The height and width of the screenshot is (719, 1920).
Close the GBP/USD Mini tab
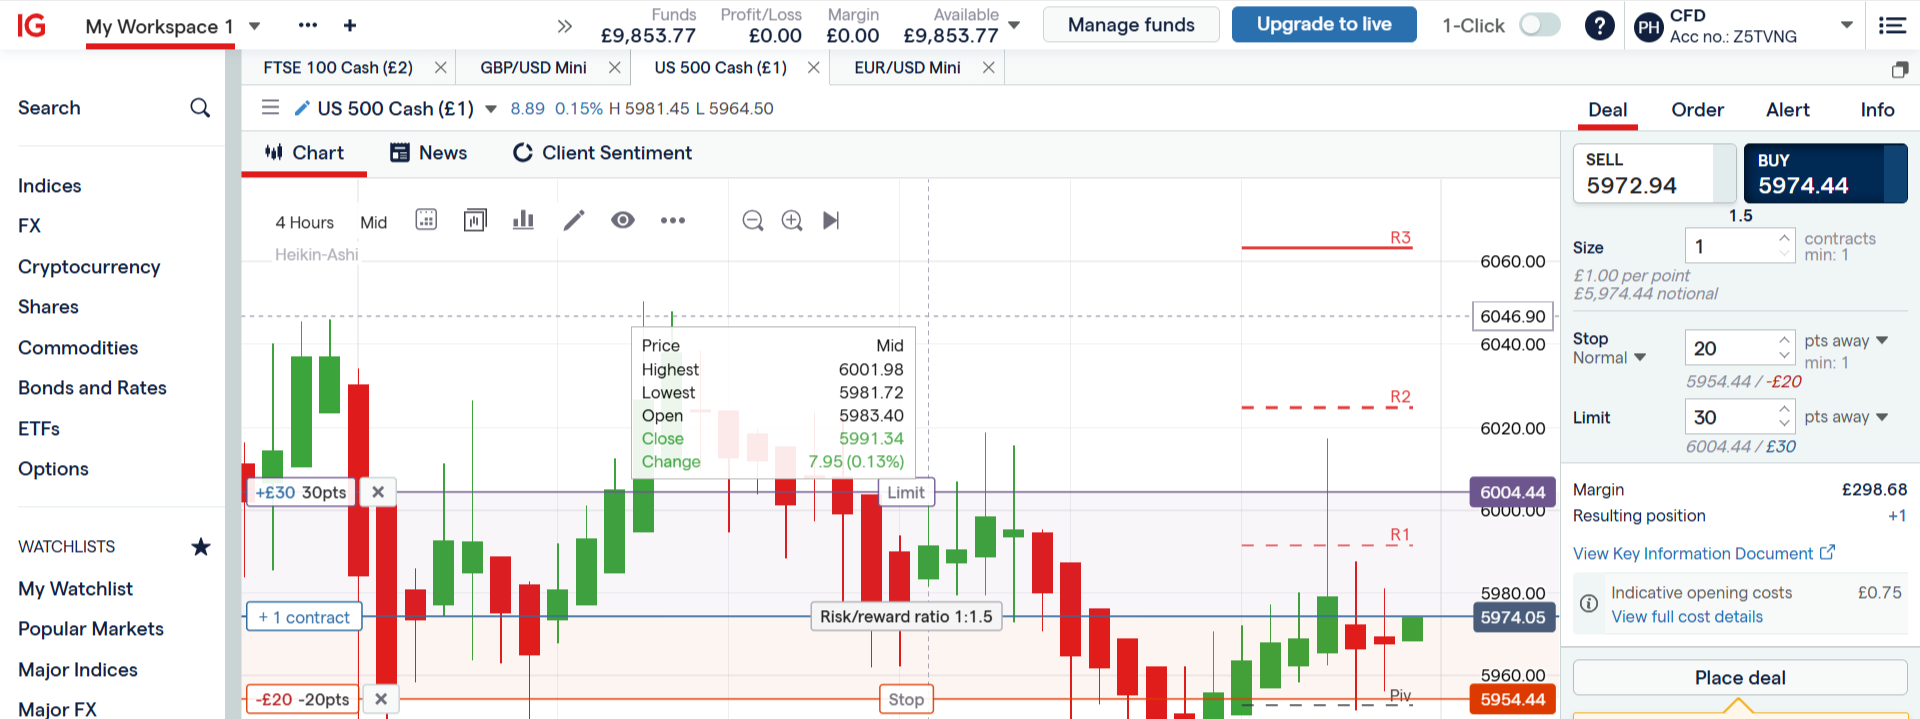click(614, 67)
